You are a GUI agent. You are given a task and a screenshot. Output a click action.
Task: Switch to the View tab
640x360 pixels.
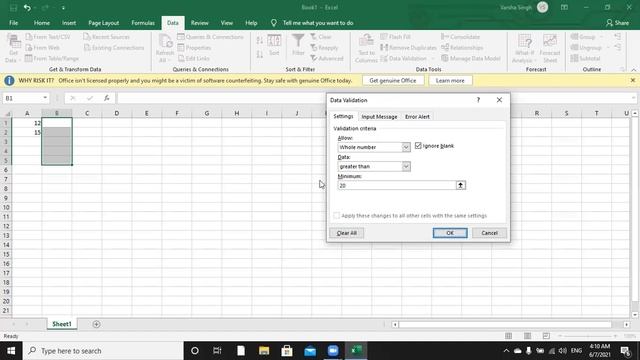pyautogui.click(x=227, y=23)
